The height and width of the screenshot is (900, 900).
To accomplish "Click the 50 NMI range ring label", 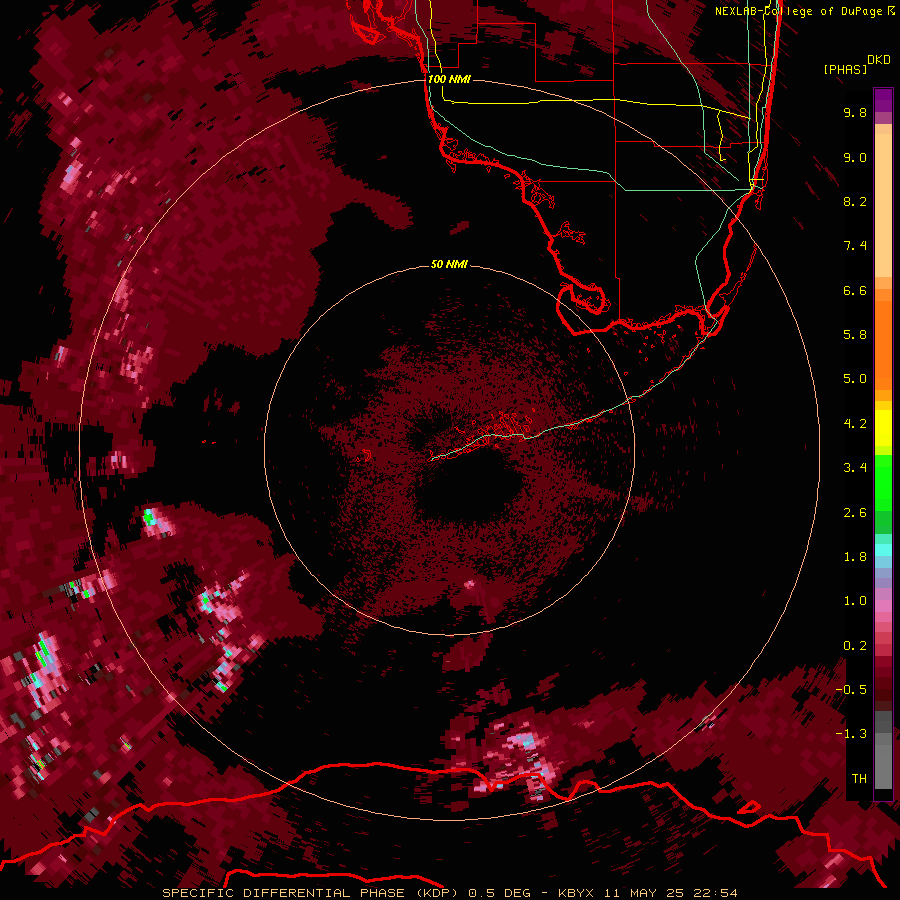I will click(449, 264).
